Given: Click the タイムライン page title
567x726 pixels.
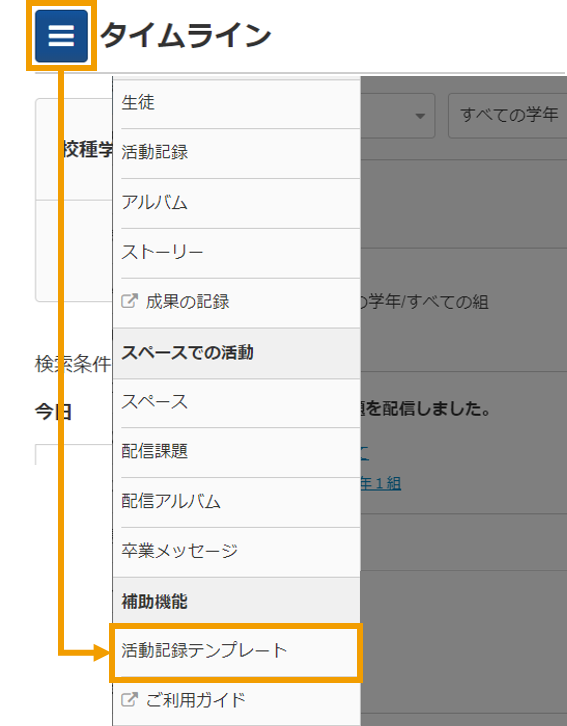Looking at the screenshot, I should click(x=185, y=36).
